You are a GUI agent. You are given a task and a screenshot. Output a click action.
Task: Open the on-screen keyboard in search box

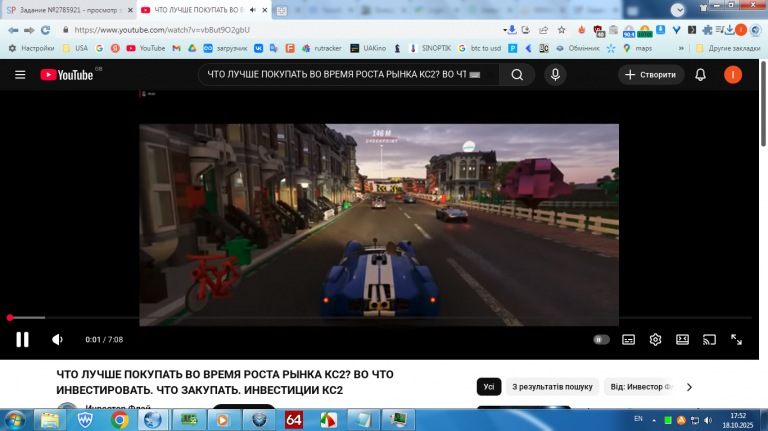[x=475, y=75]
